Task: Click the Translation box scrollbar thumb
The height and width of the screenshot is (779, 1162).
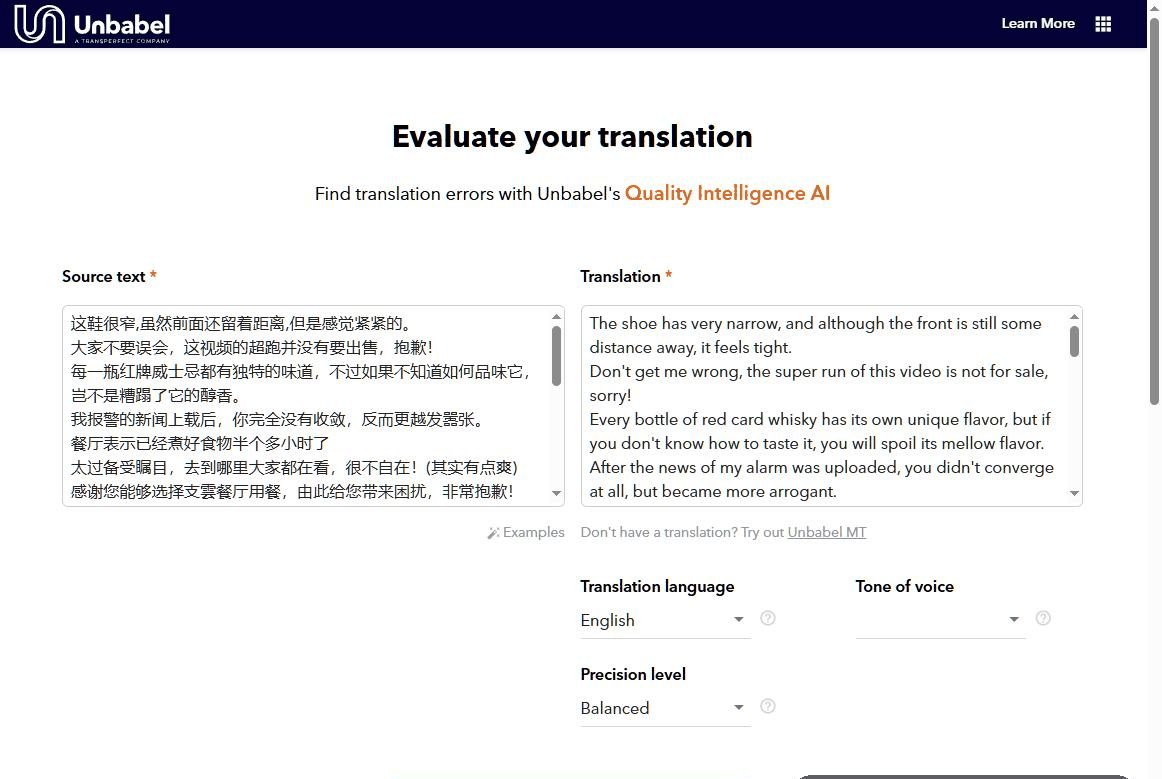Action: pyautogui.click(x=1074, y=342)
